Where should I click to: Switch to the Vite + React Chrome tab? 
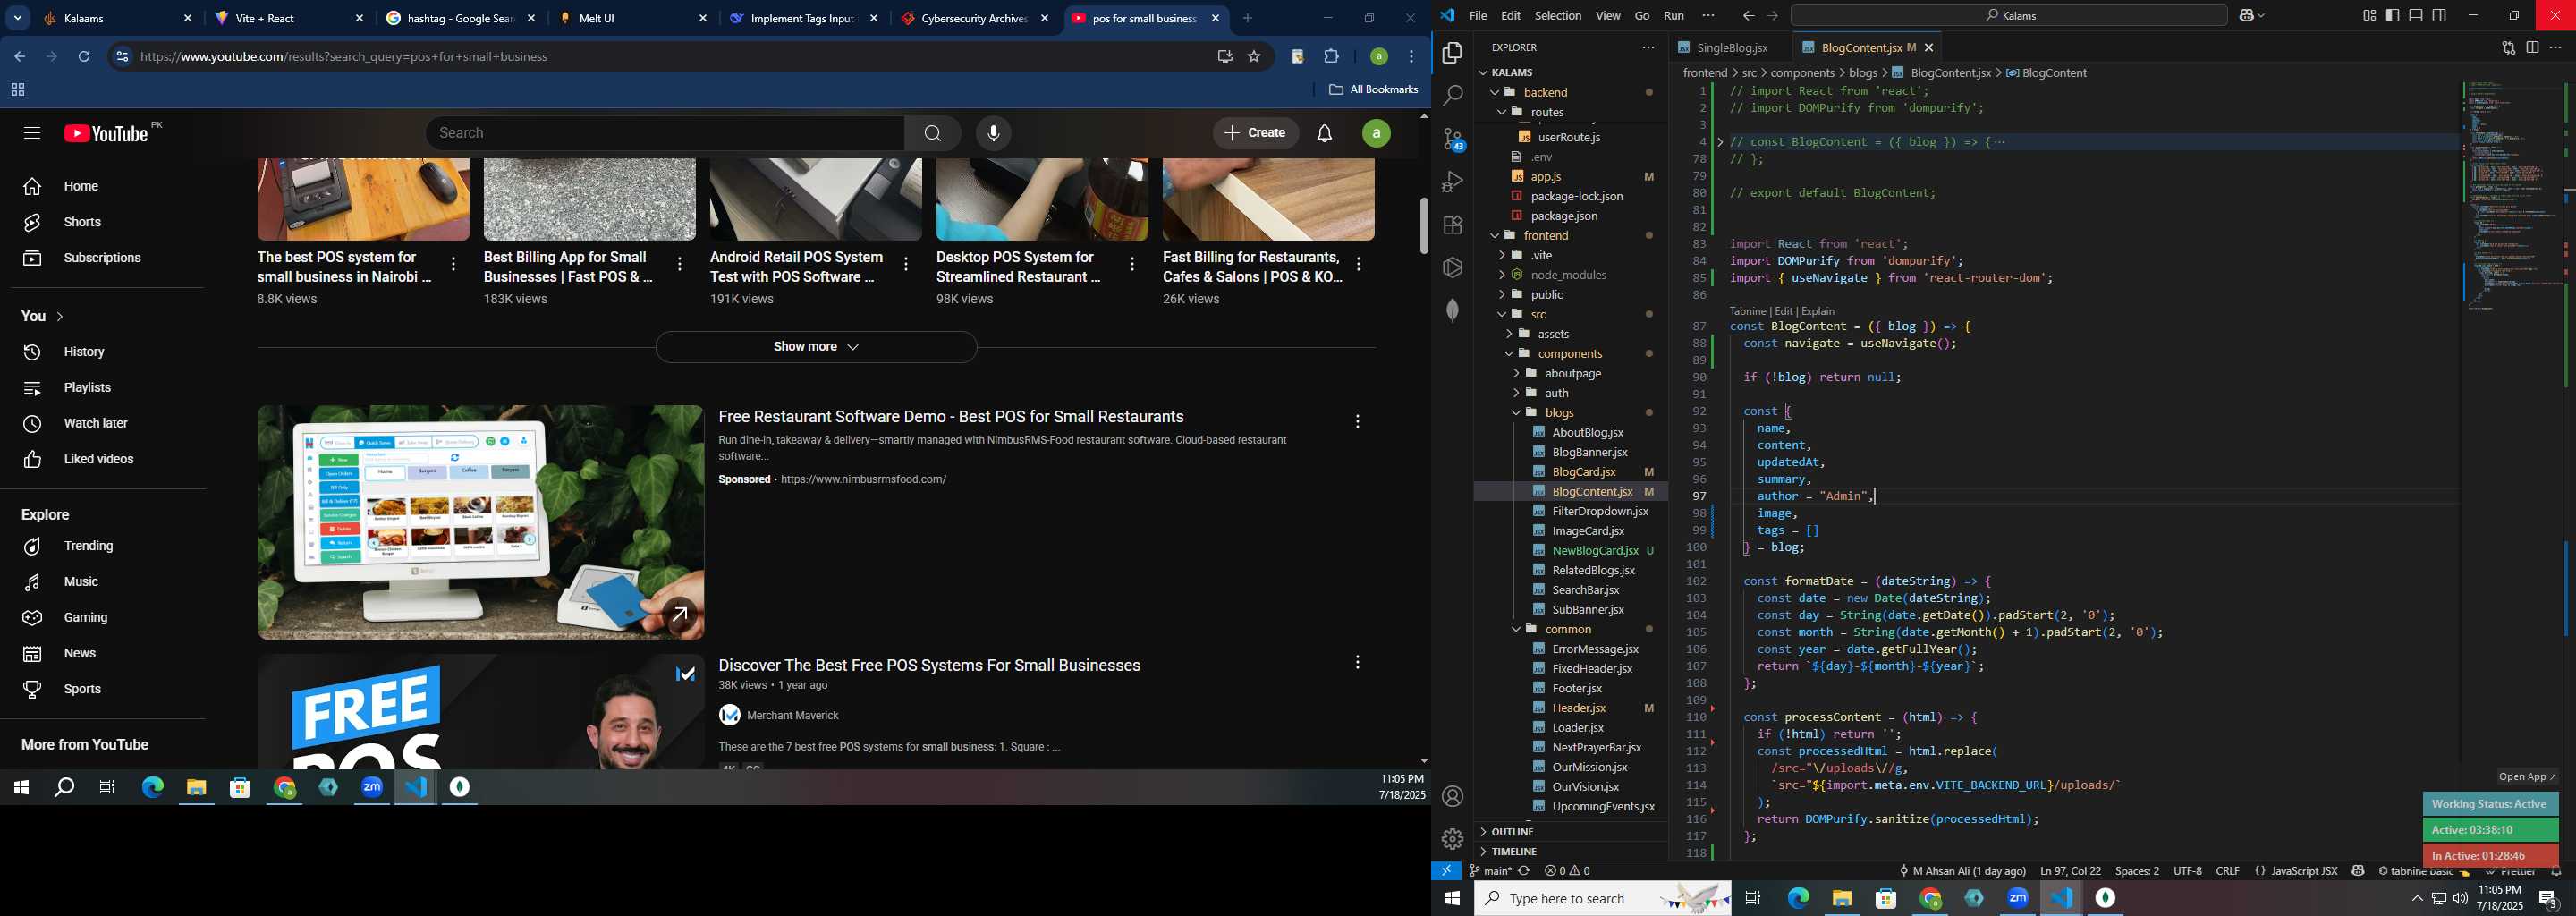(x=289, y=18)
